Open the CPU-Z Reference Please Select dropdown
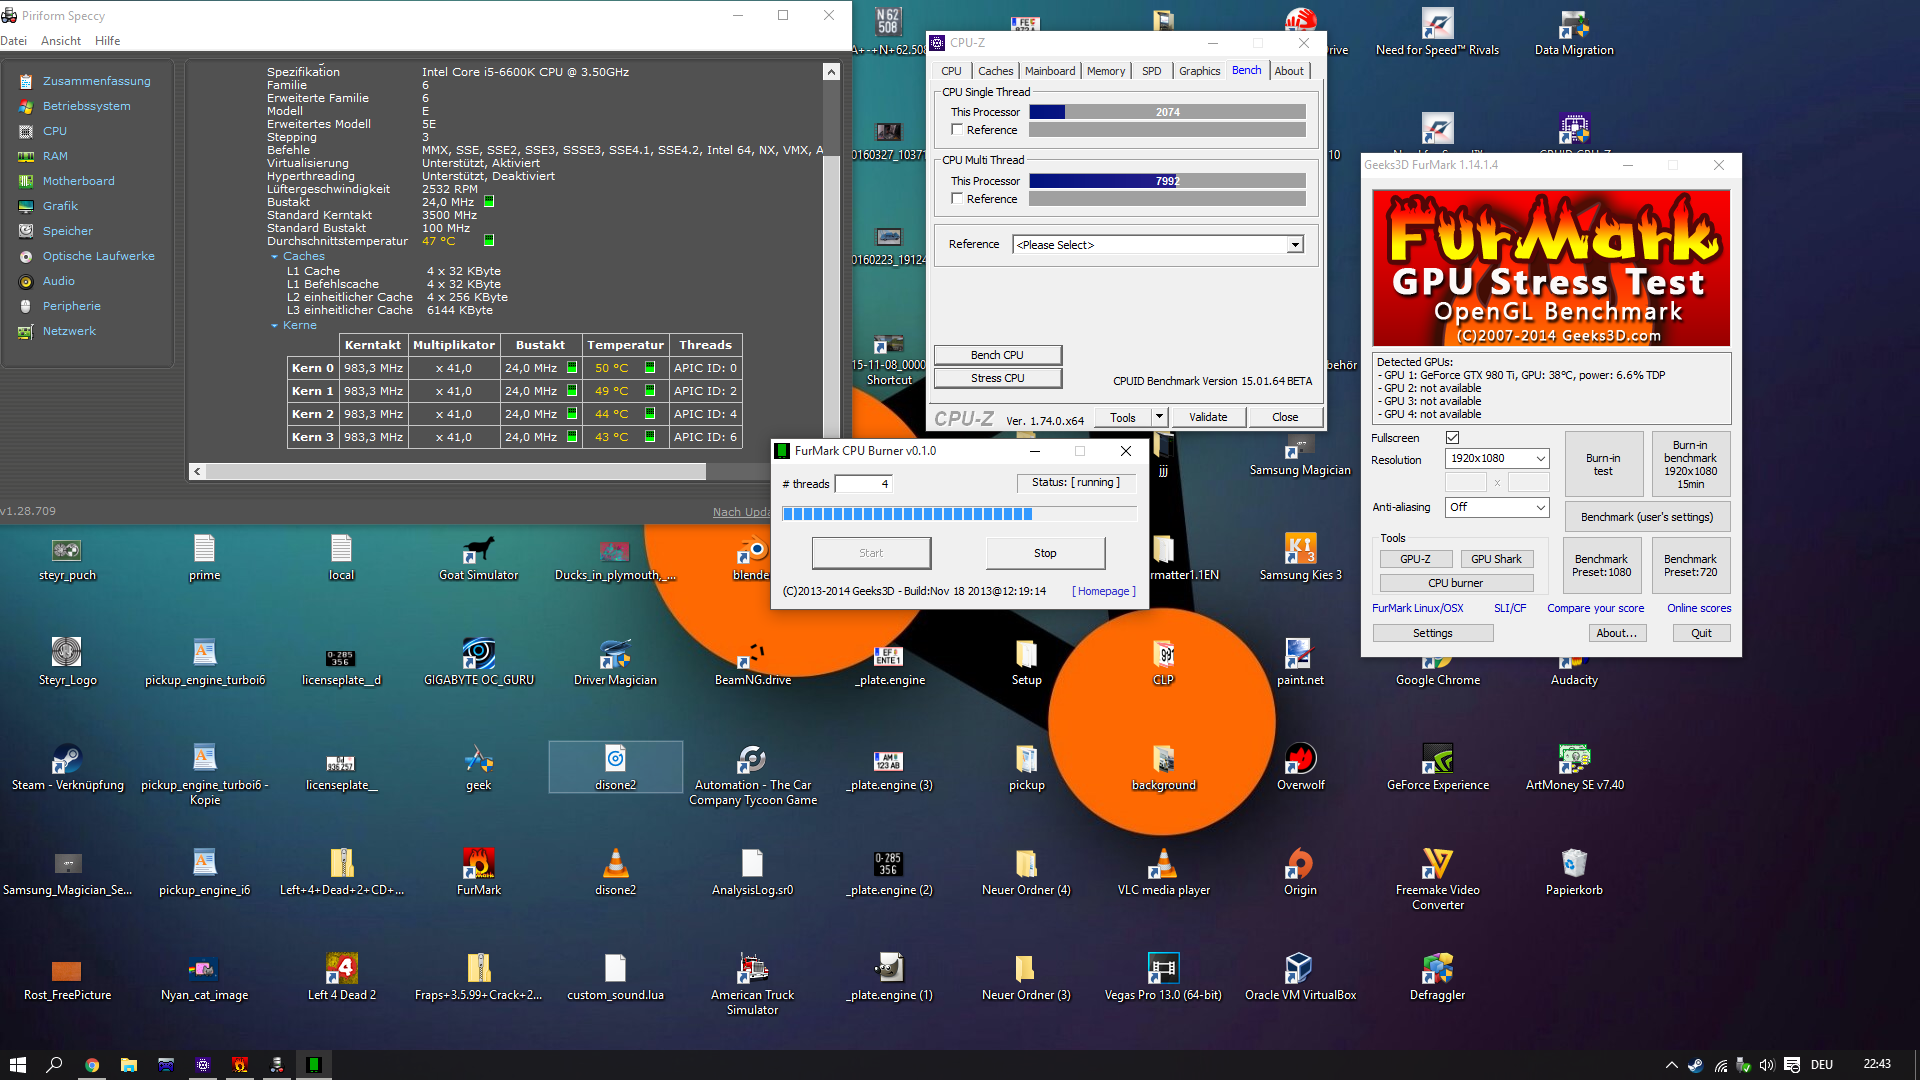1920x1080 pixels. (x=1158, y=245)
